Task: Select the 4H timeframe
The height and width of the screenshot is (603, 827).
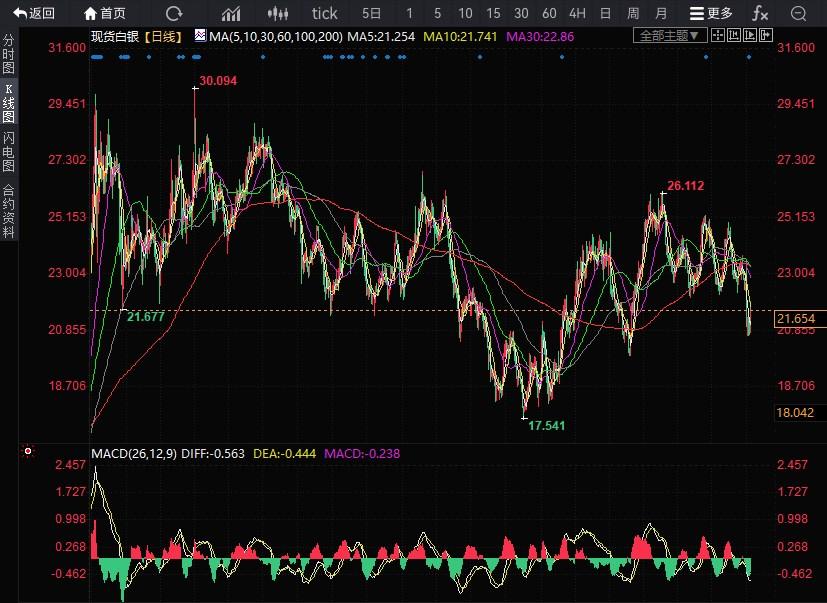Action: tap(577, 13)
